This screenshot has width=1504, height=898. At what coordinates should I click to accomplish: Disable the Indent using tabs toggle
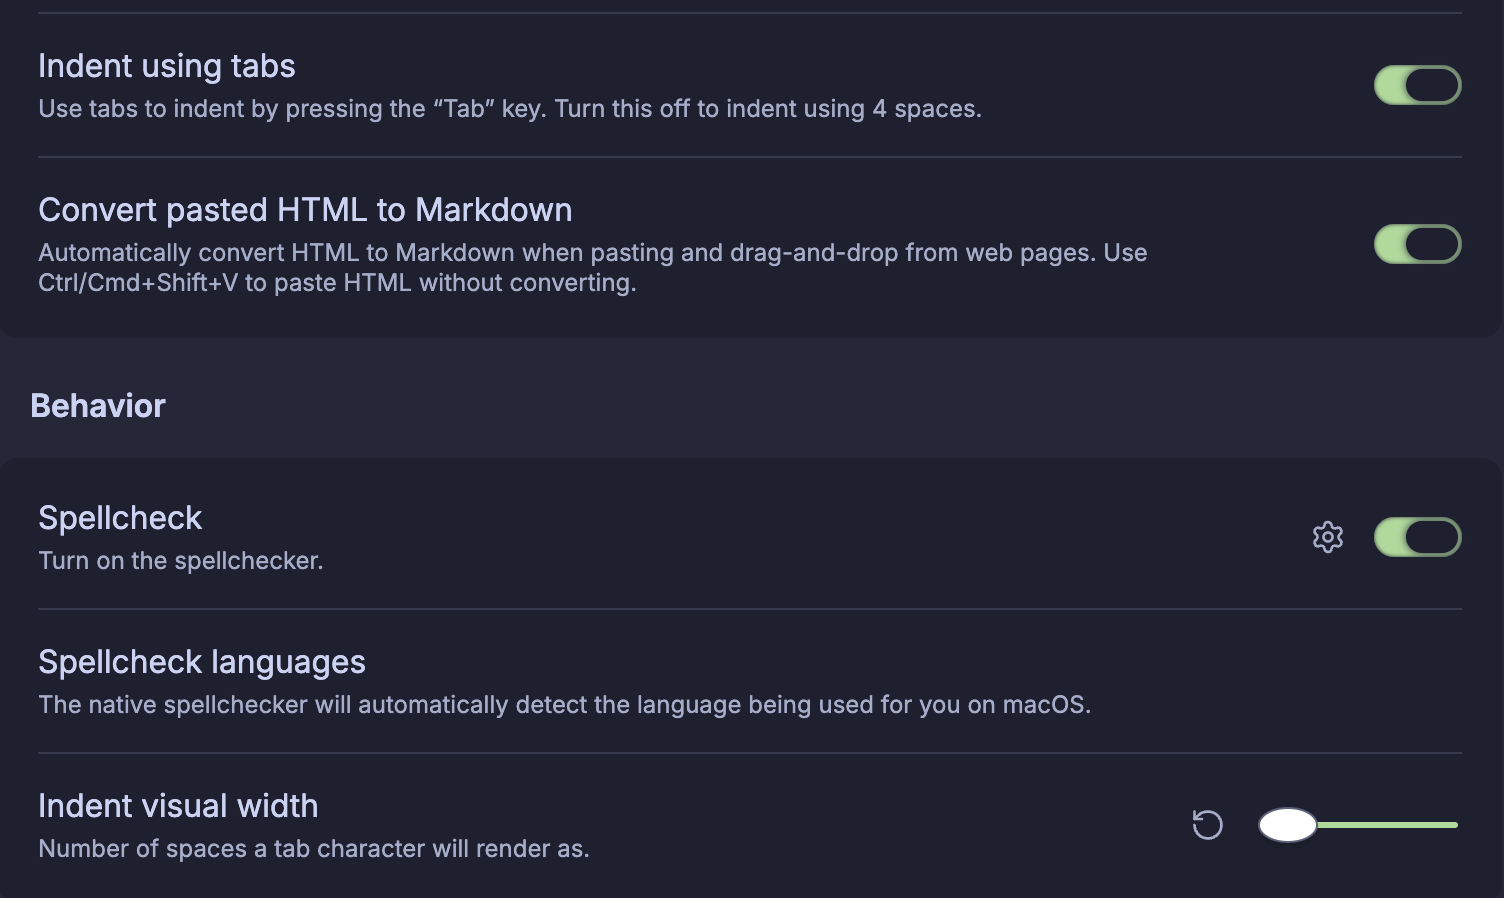point(1417,85)
